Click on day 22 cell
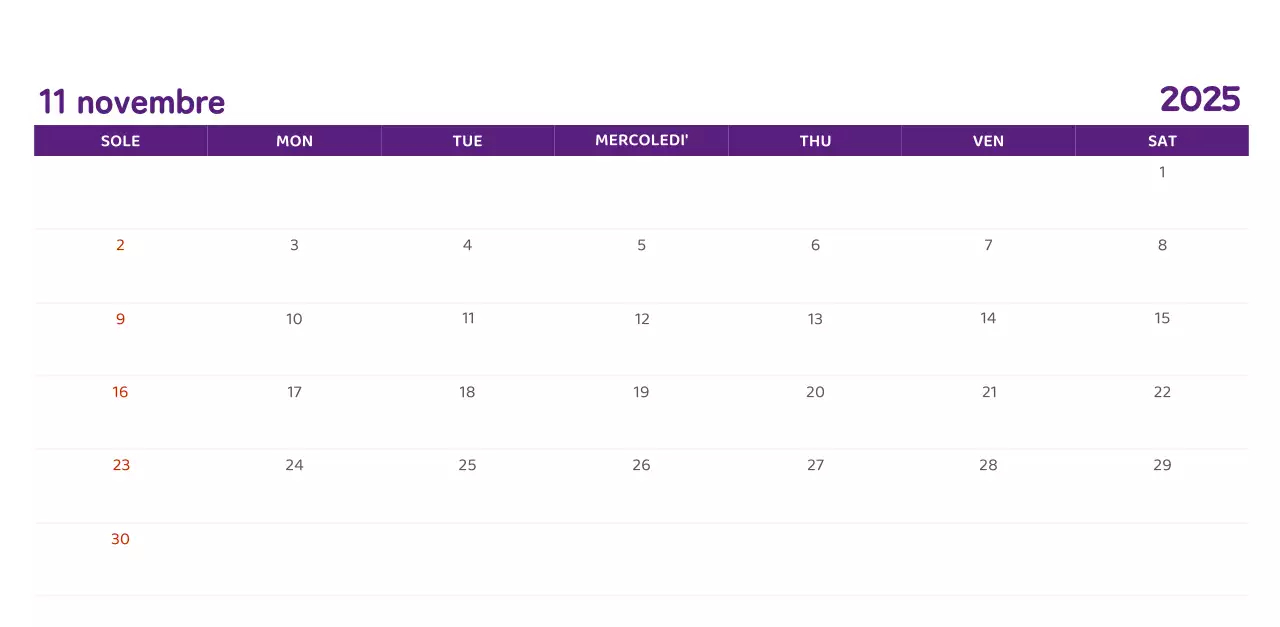The width and height of the screenshot is (1280, 627). (x=1162, y=392)
